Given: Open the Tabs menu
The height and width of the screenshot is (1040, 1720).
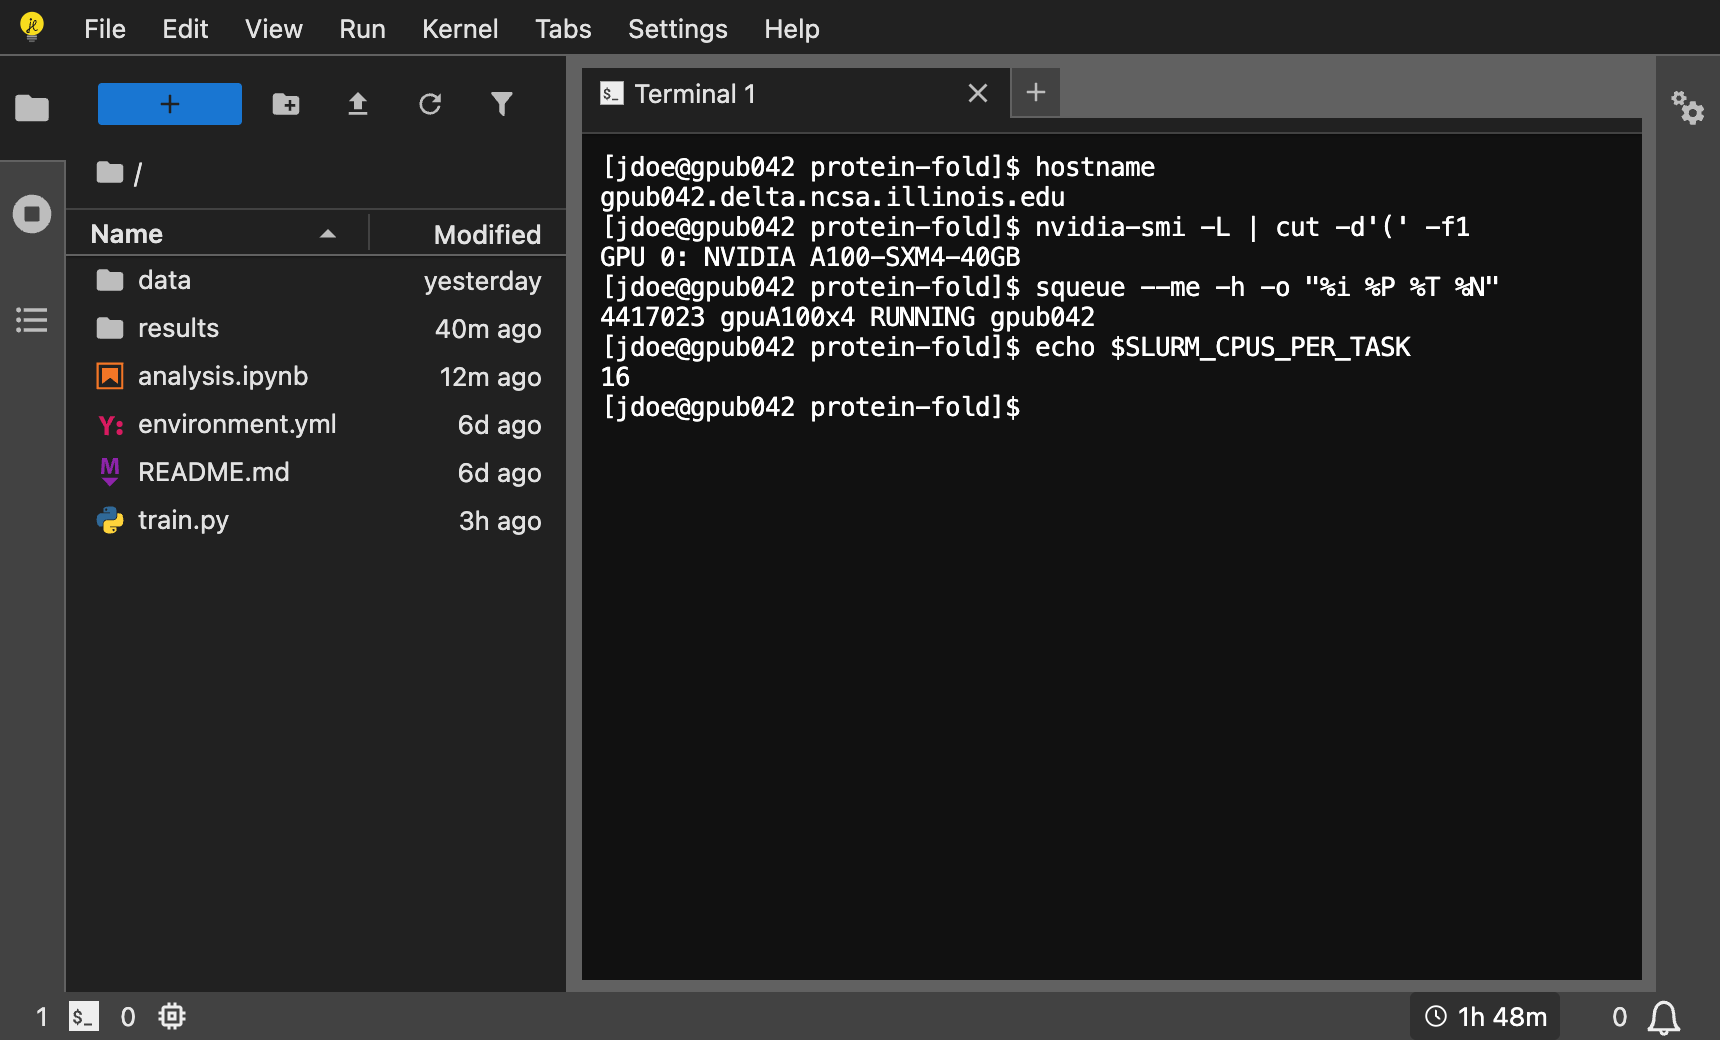Looking at the screenshot, I should click(x=563, y=29).
